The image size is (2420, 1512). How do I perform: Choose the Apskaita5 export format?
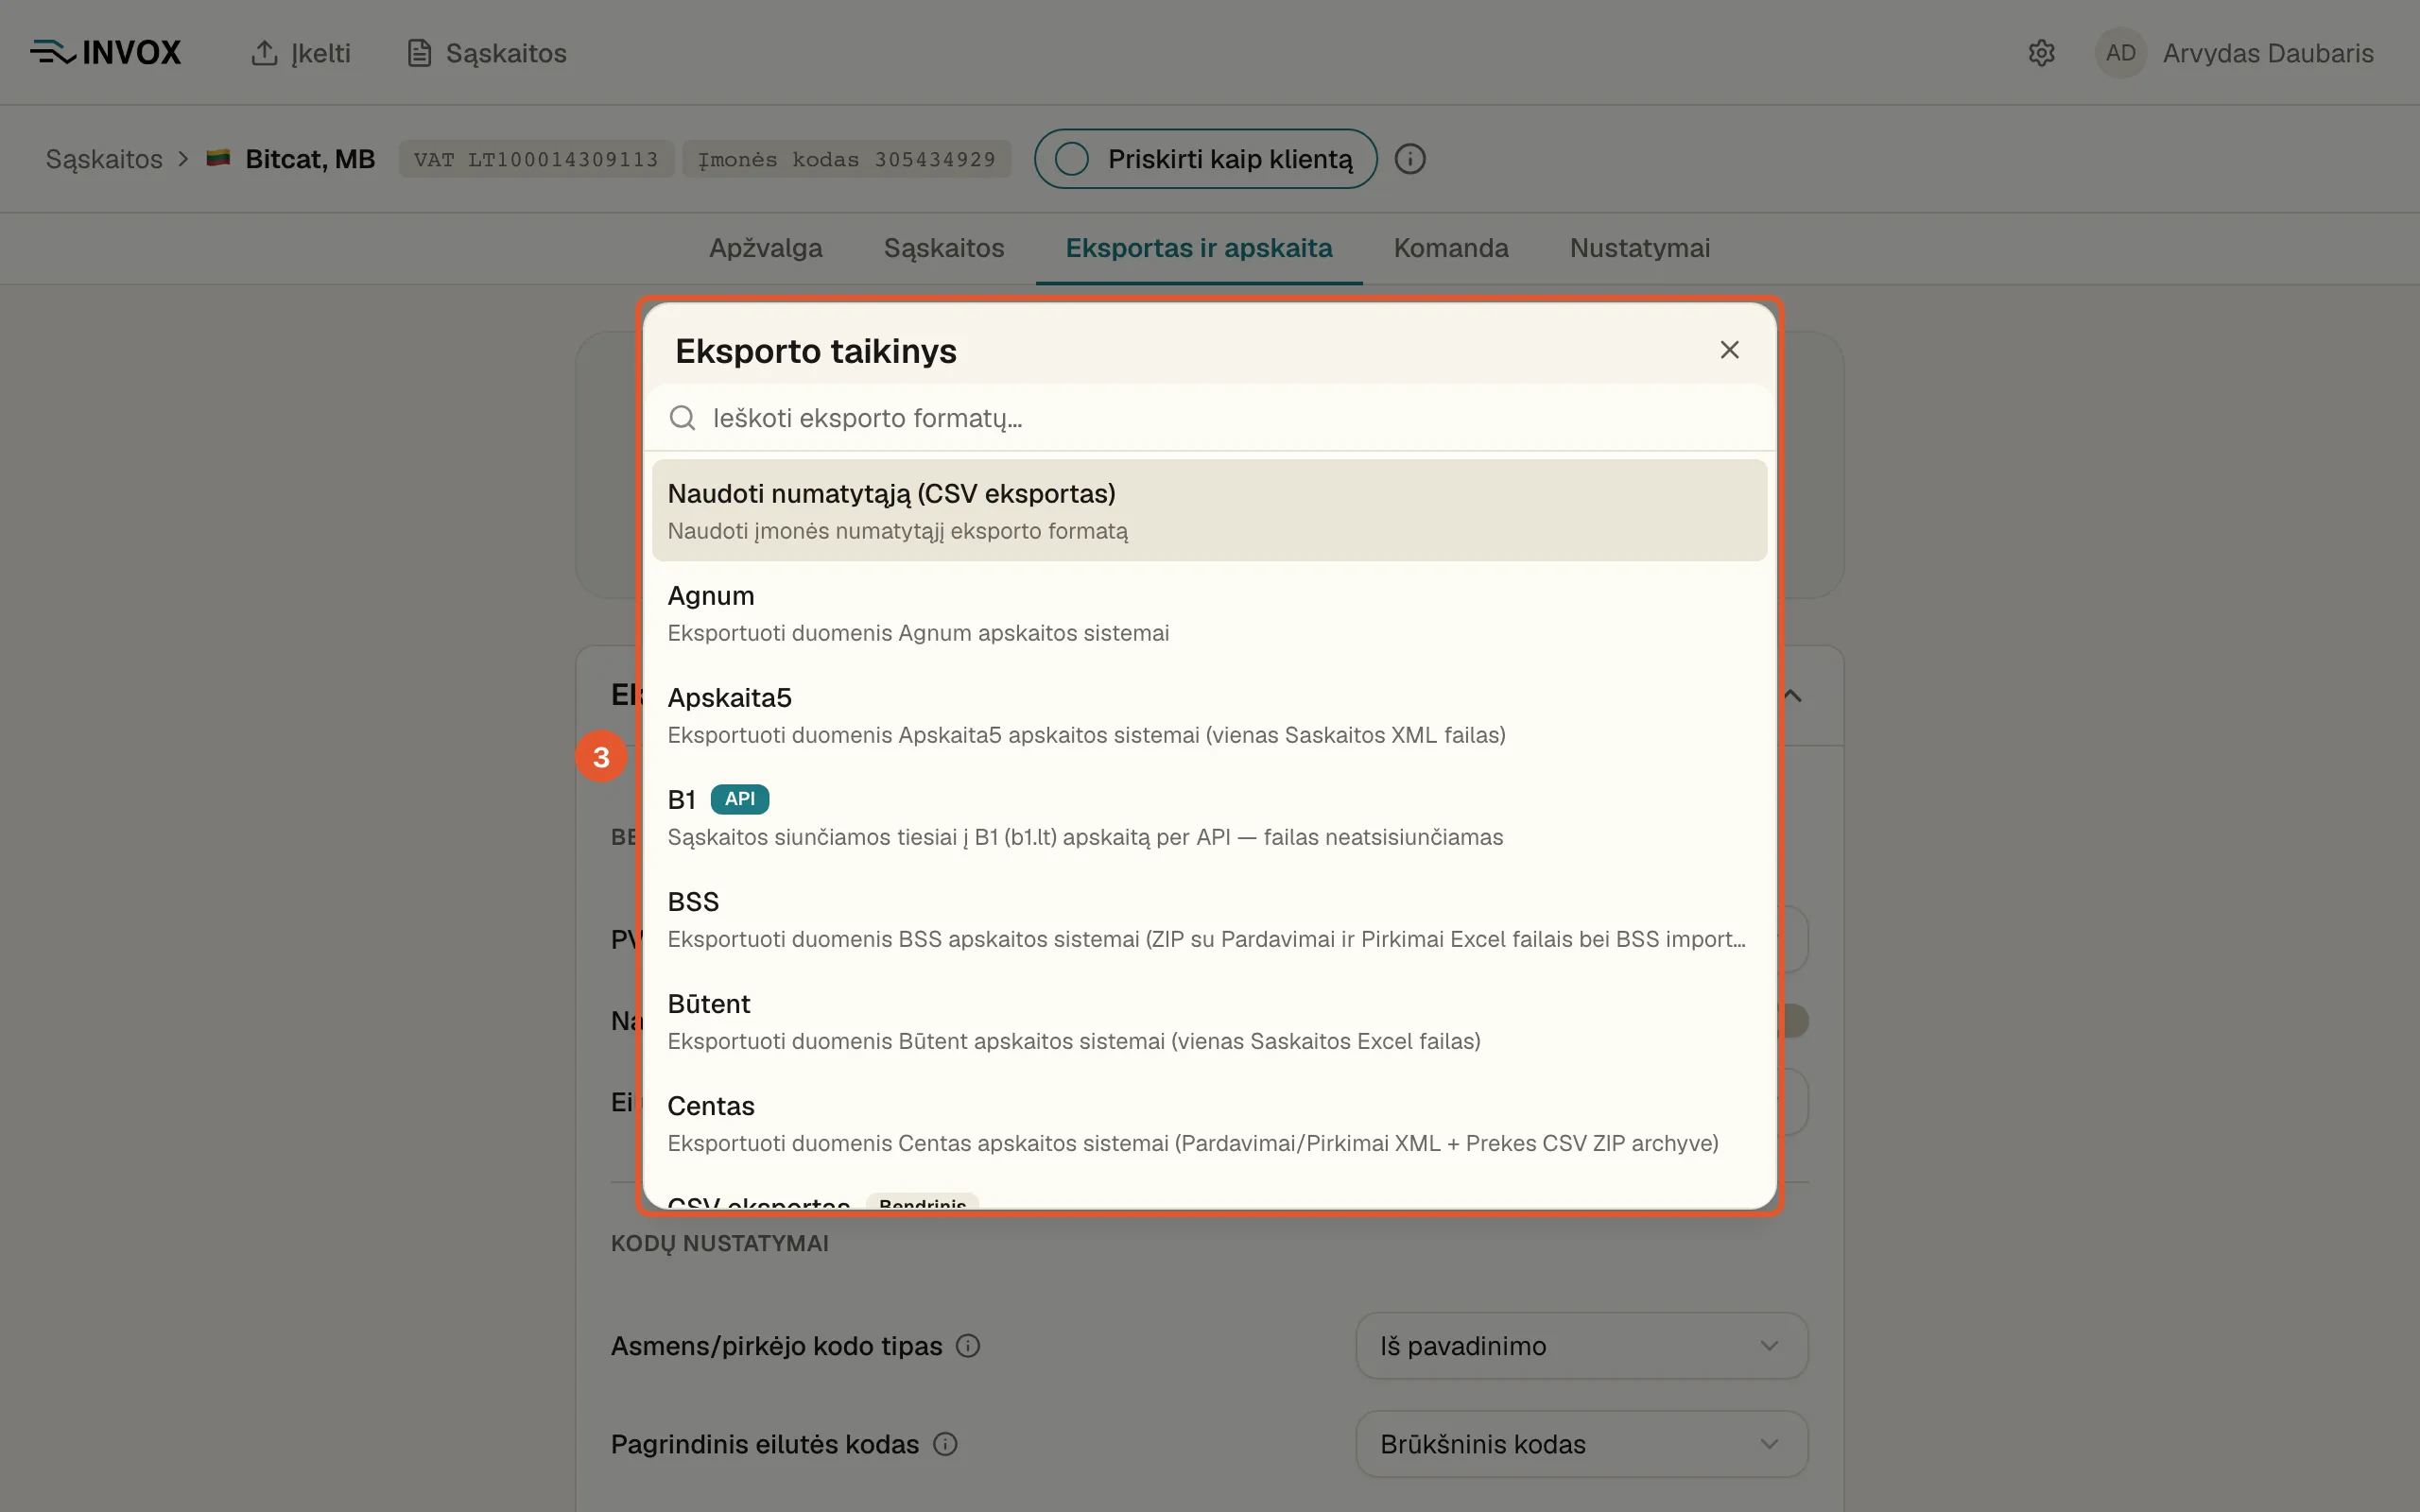point(1210,714)
